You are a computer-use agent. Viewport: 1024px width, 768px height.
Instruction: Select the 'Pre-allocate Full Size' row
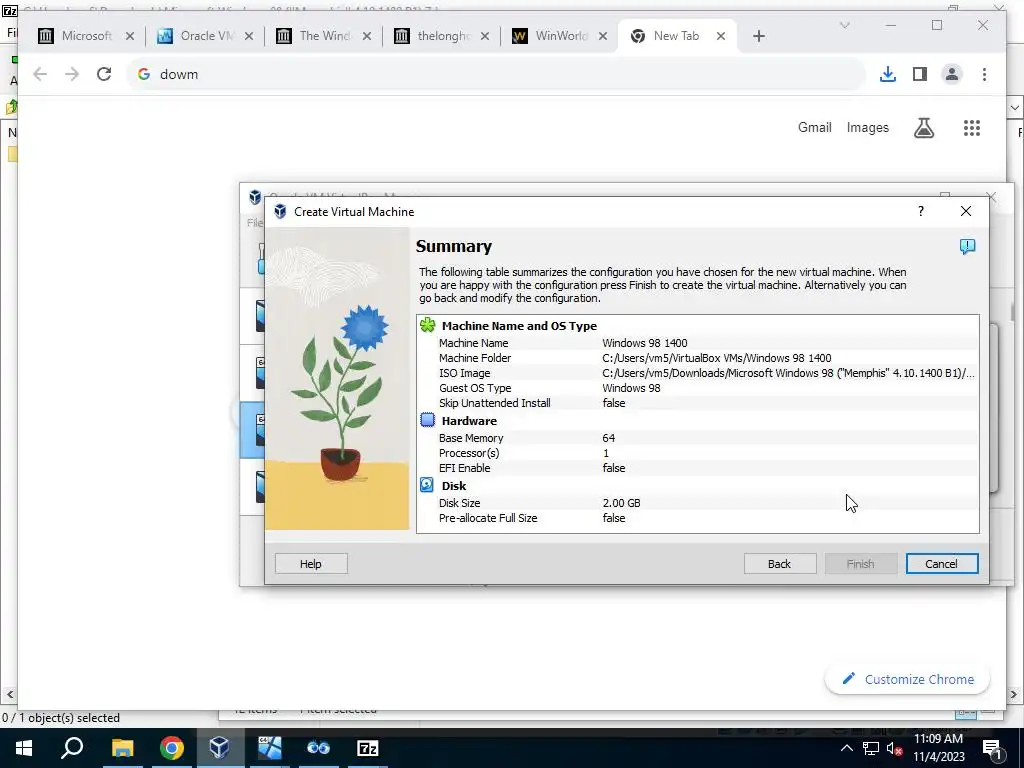[x=697, y=518]
